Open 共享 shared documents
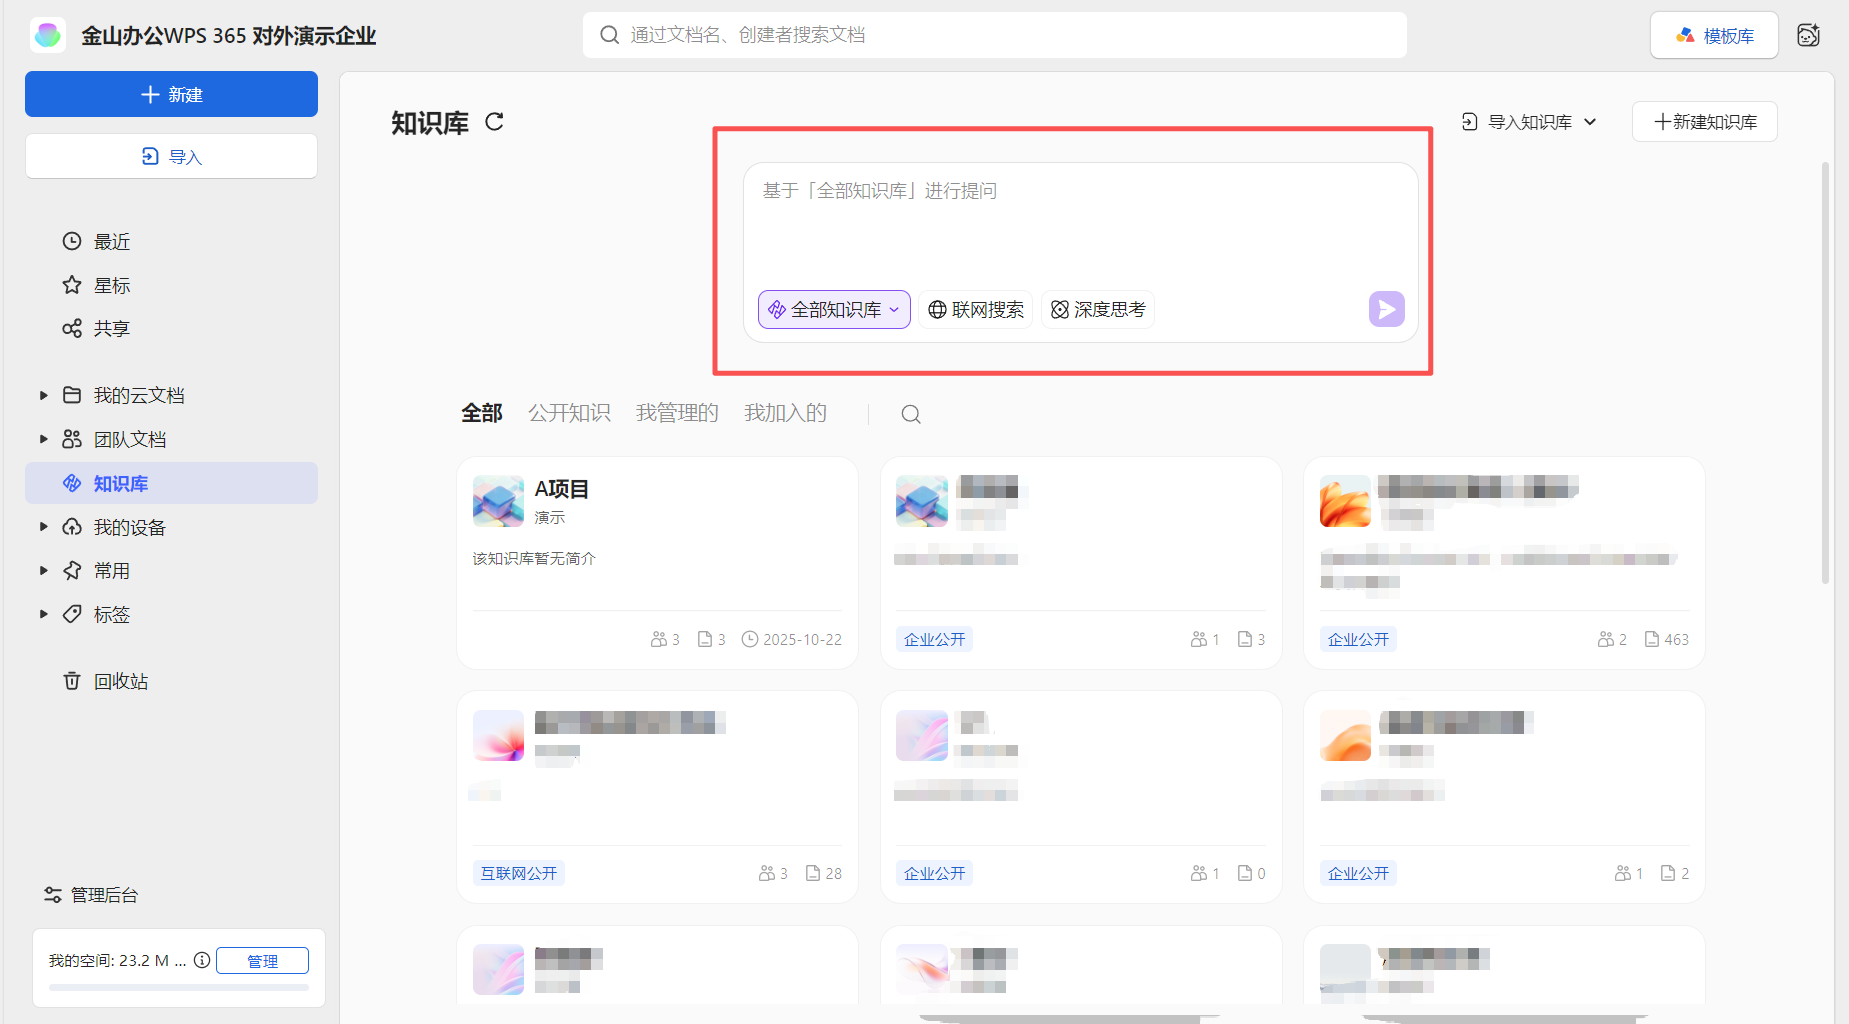The width and height of the screenshot is (1849, 1024). tap(111, 328)
